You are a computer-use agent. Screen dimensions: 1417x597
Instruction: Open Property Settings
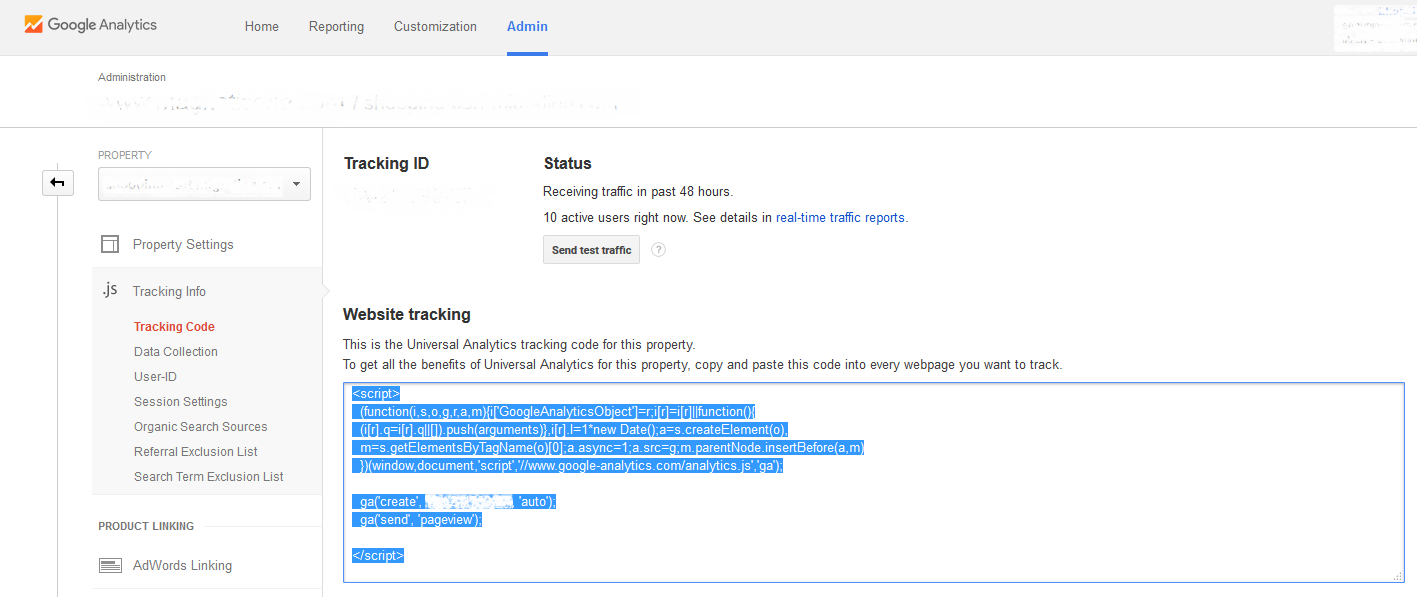[x=183, y=245]
